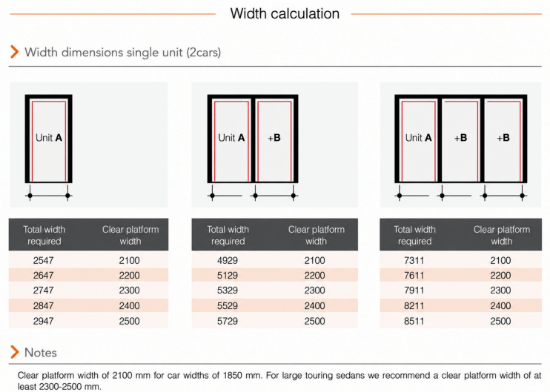Image resolution: width=550 pixels, height=392 pixels.
Task: Click the Width calculation title
Action: [284, 14]
